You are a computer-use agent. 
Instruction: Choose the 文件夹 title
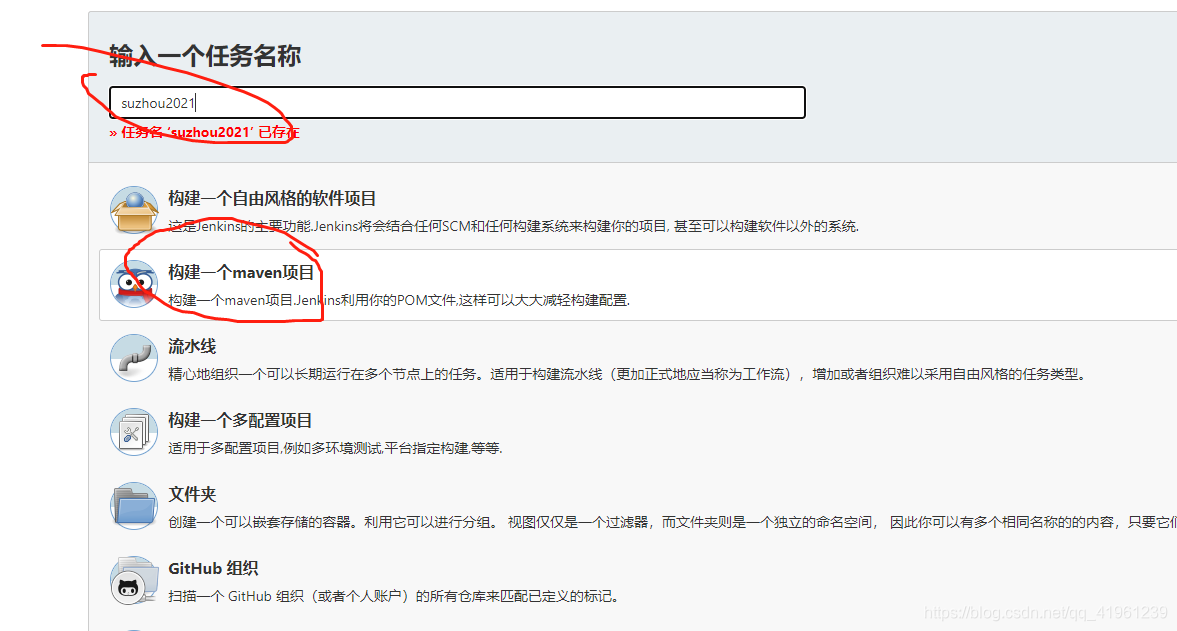[192, 494]
